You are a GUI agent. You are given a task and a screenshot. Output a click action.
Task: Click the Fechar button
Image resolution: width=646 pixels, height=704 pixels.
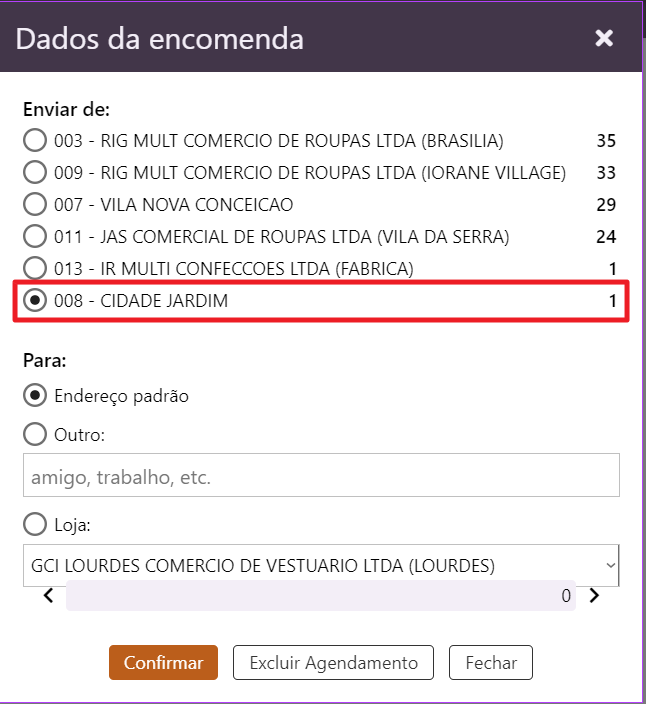point(491,663)
